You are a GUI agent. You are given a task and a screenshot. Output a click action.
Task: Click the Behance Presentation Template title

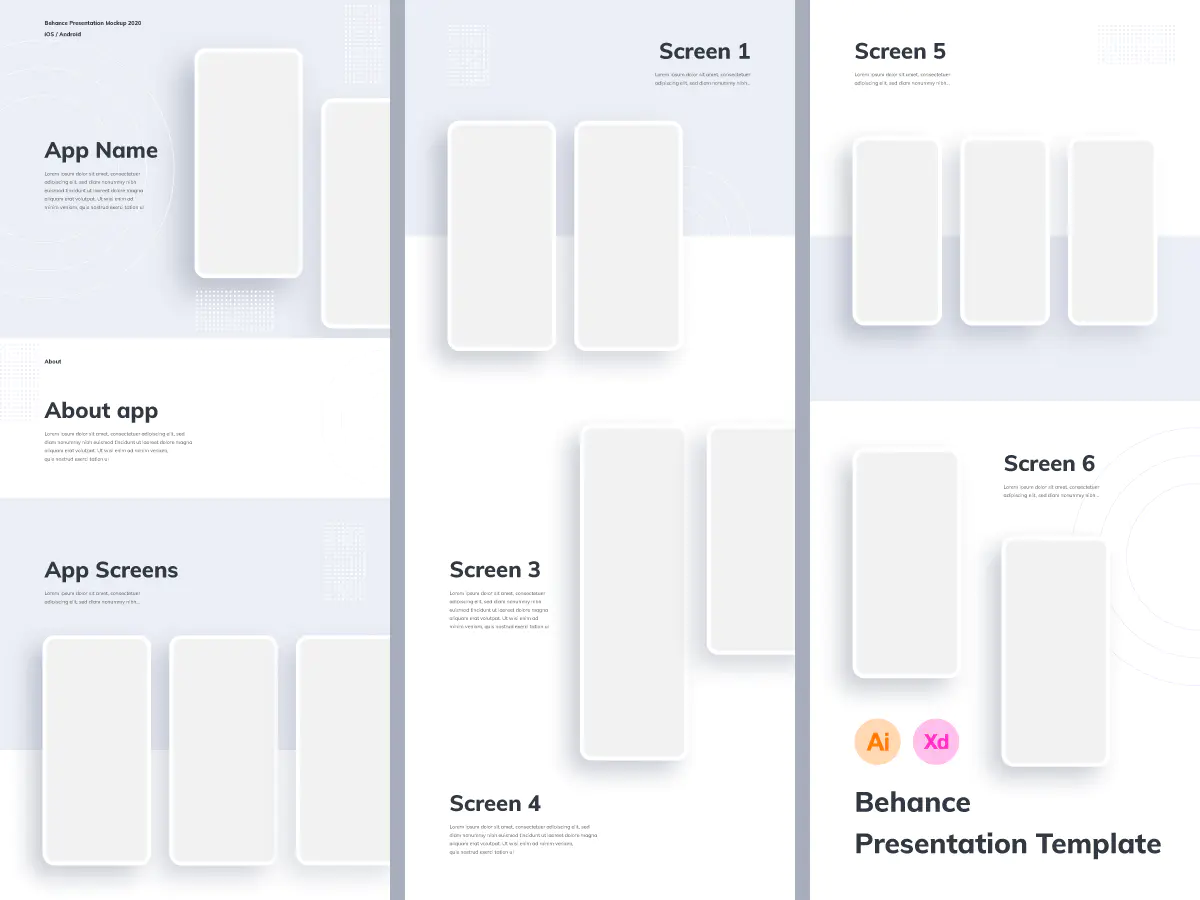pyautogui.click(x=1008, y=823)
